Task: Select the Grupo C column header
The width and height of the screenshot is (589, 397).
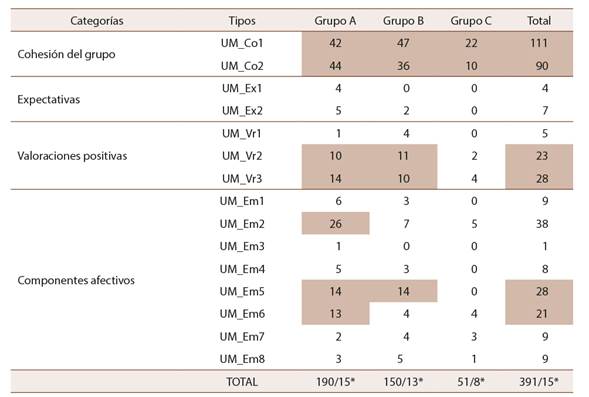Action: (471, 21)
